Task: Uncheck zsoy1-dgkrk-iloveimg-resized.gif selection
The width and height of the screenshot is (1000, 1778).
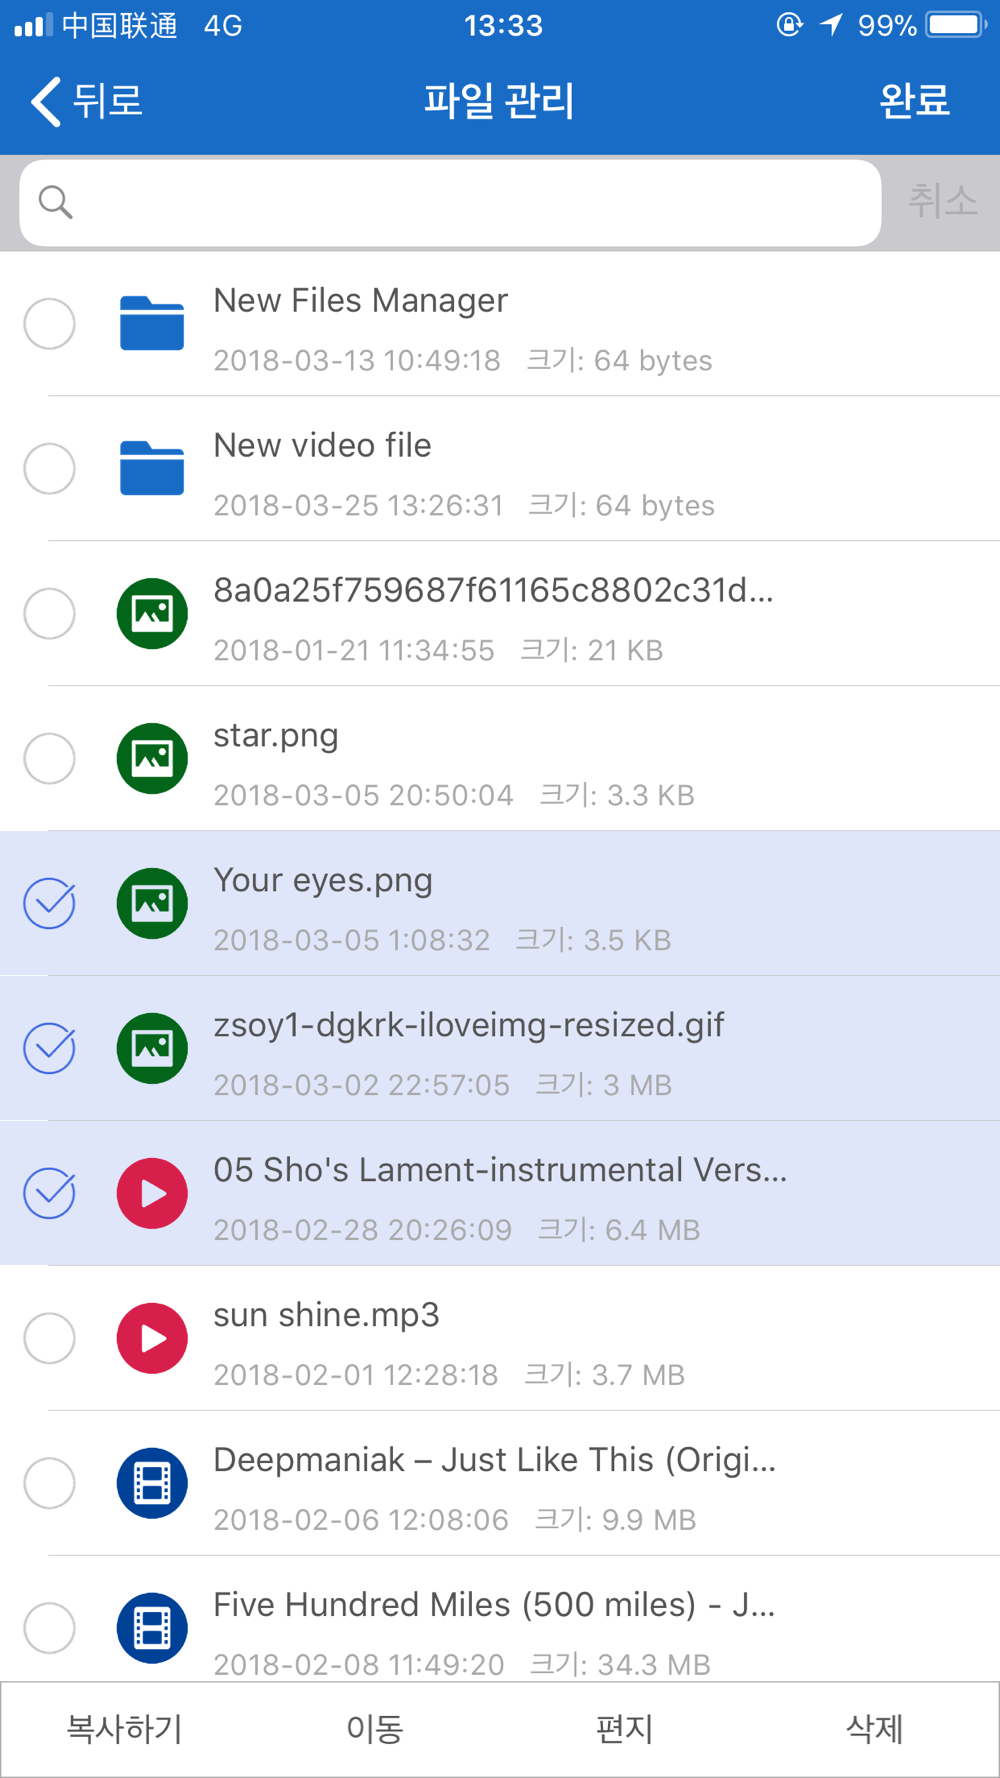Action: [49, 1048]
